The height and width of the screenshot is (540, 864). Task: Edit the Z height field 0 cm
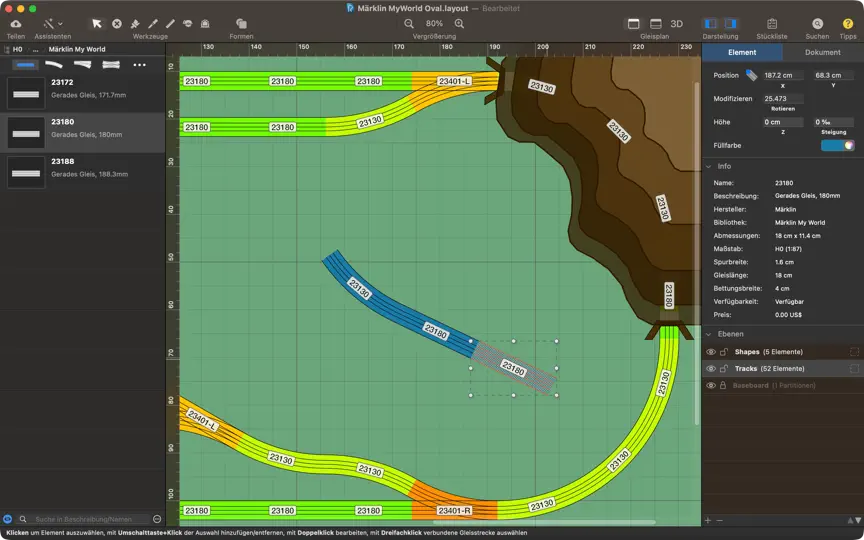(782, 122)
